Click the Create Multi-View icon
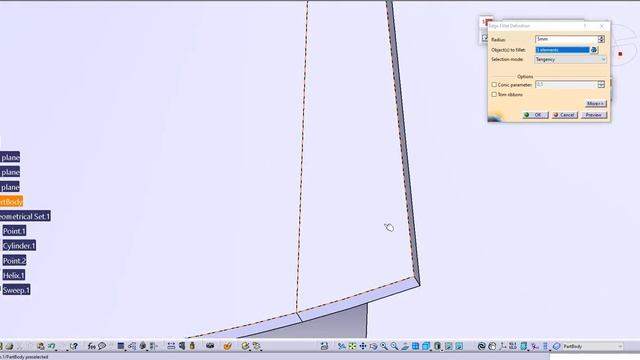640x360 pixels. point(416,346)
